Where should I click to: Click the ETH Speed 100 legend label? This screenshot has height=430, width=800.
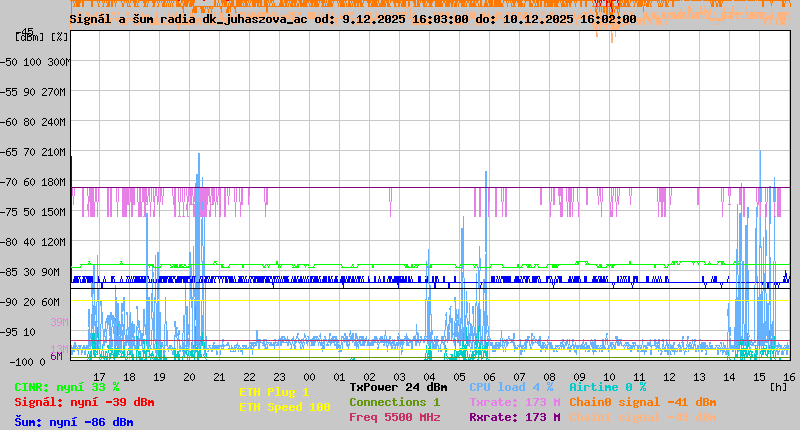tap(284, 407)
